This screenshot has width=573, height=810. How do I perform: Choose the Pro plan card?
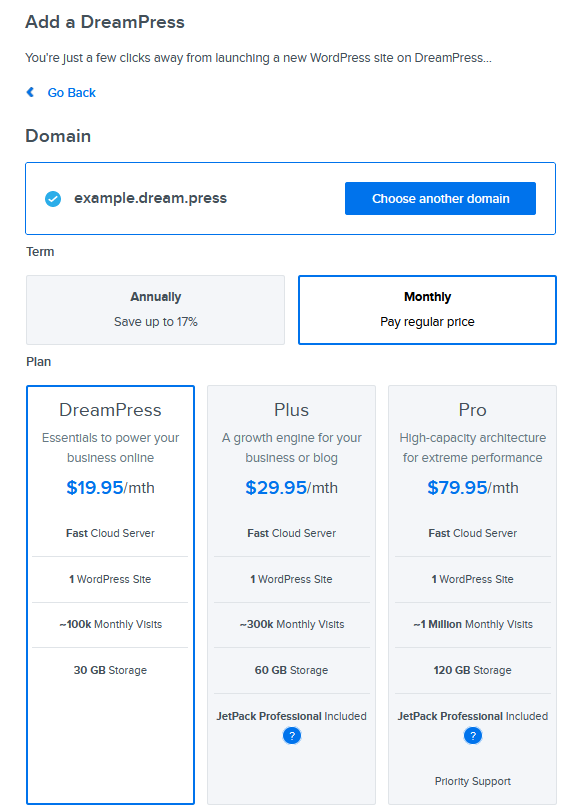[473, 595]
